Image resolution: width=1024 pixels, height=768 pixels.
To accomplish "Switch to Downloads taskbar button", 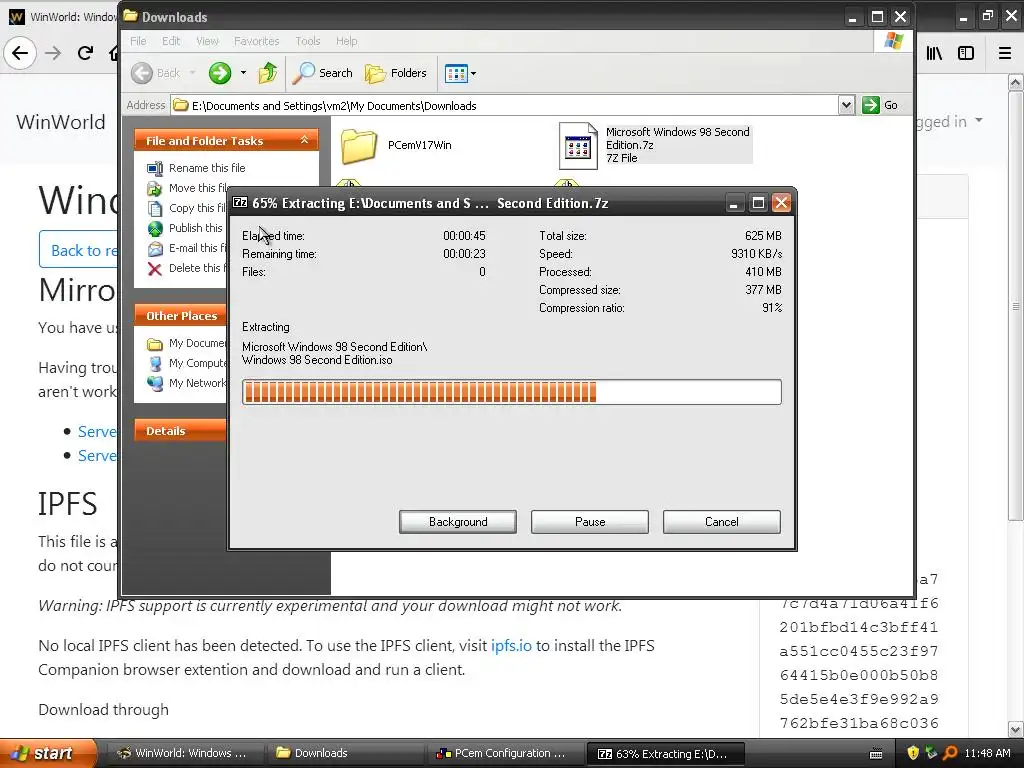I will pyautogui.click(x=346, y=753).
